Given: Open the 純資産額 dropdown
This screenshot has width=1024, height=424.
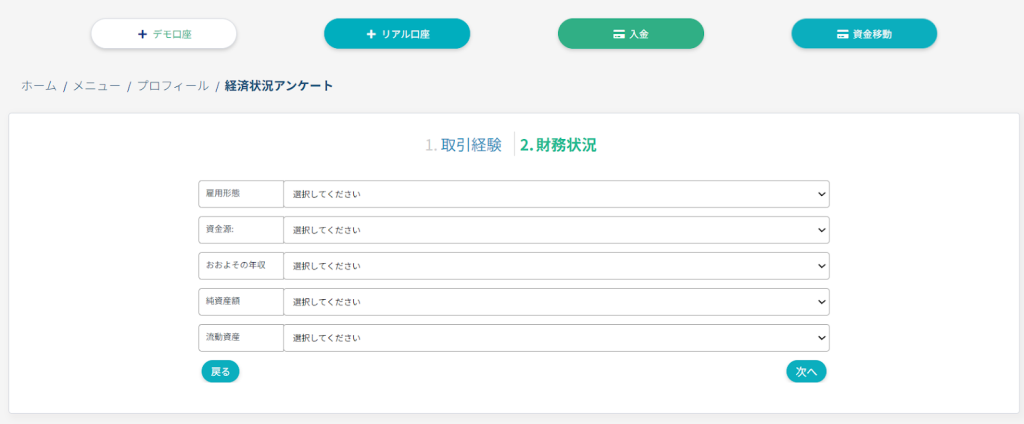Looking at the screenshot, I should click(556, 302).
